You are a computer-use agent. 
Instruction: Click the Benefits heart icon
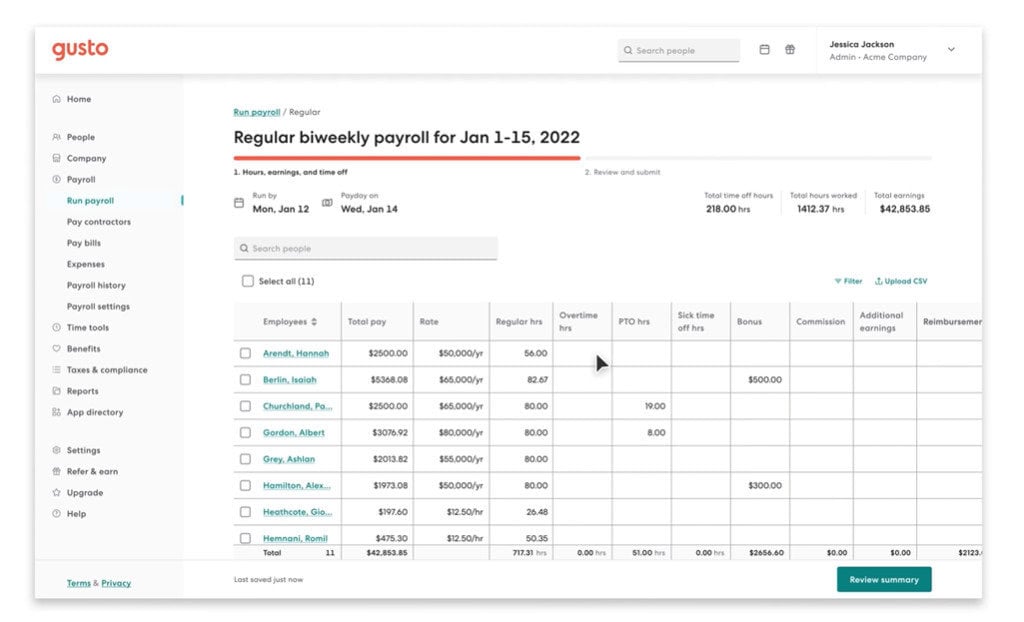point(57,349)
